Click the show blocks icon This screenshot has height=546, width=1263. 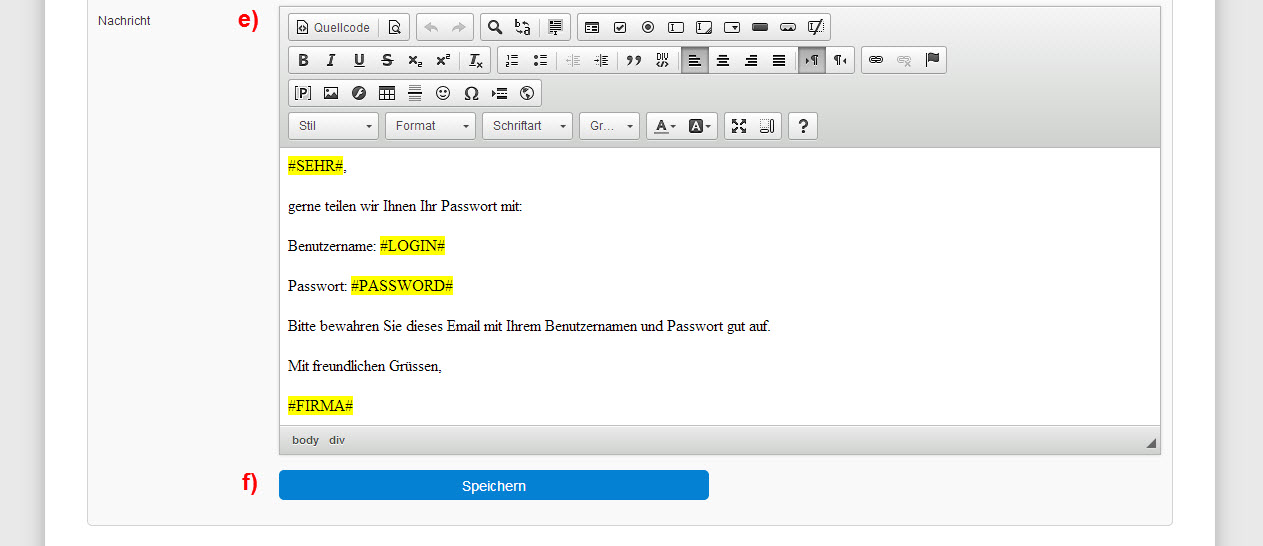click(x=767, y=126)
